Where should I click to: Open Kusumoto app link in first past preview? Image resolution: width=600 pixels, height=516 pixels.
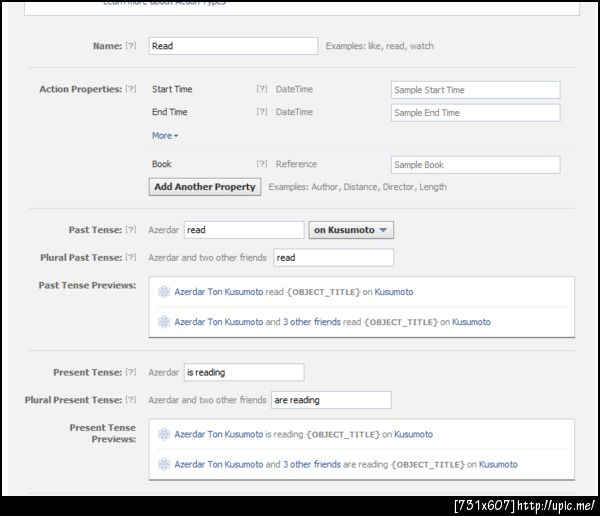(394, 292)
